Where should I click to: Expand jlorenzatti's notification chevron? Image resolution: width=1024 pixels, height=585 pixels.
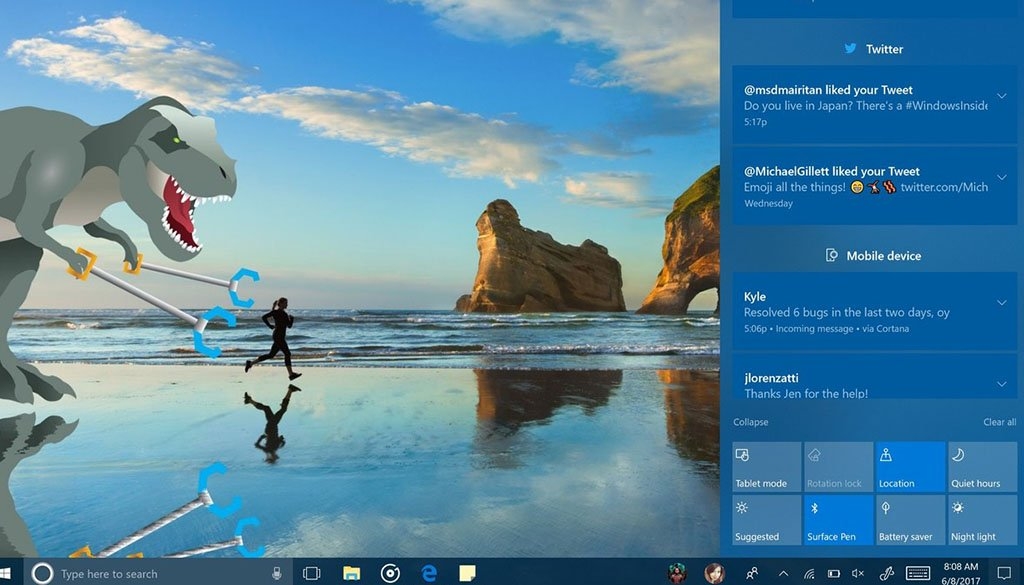pyautogui.click(x=1001, y=385)
